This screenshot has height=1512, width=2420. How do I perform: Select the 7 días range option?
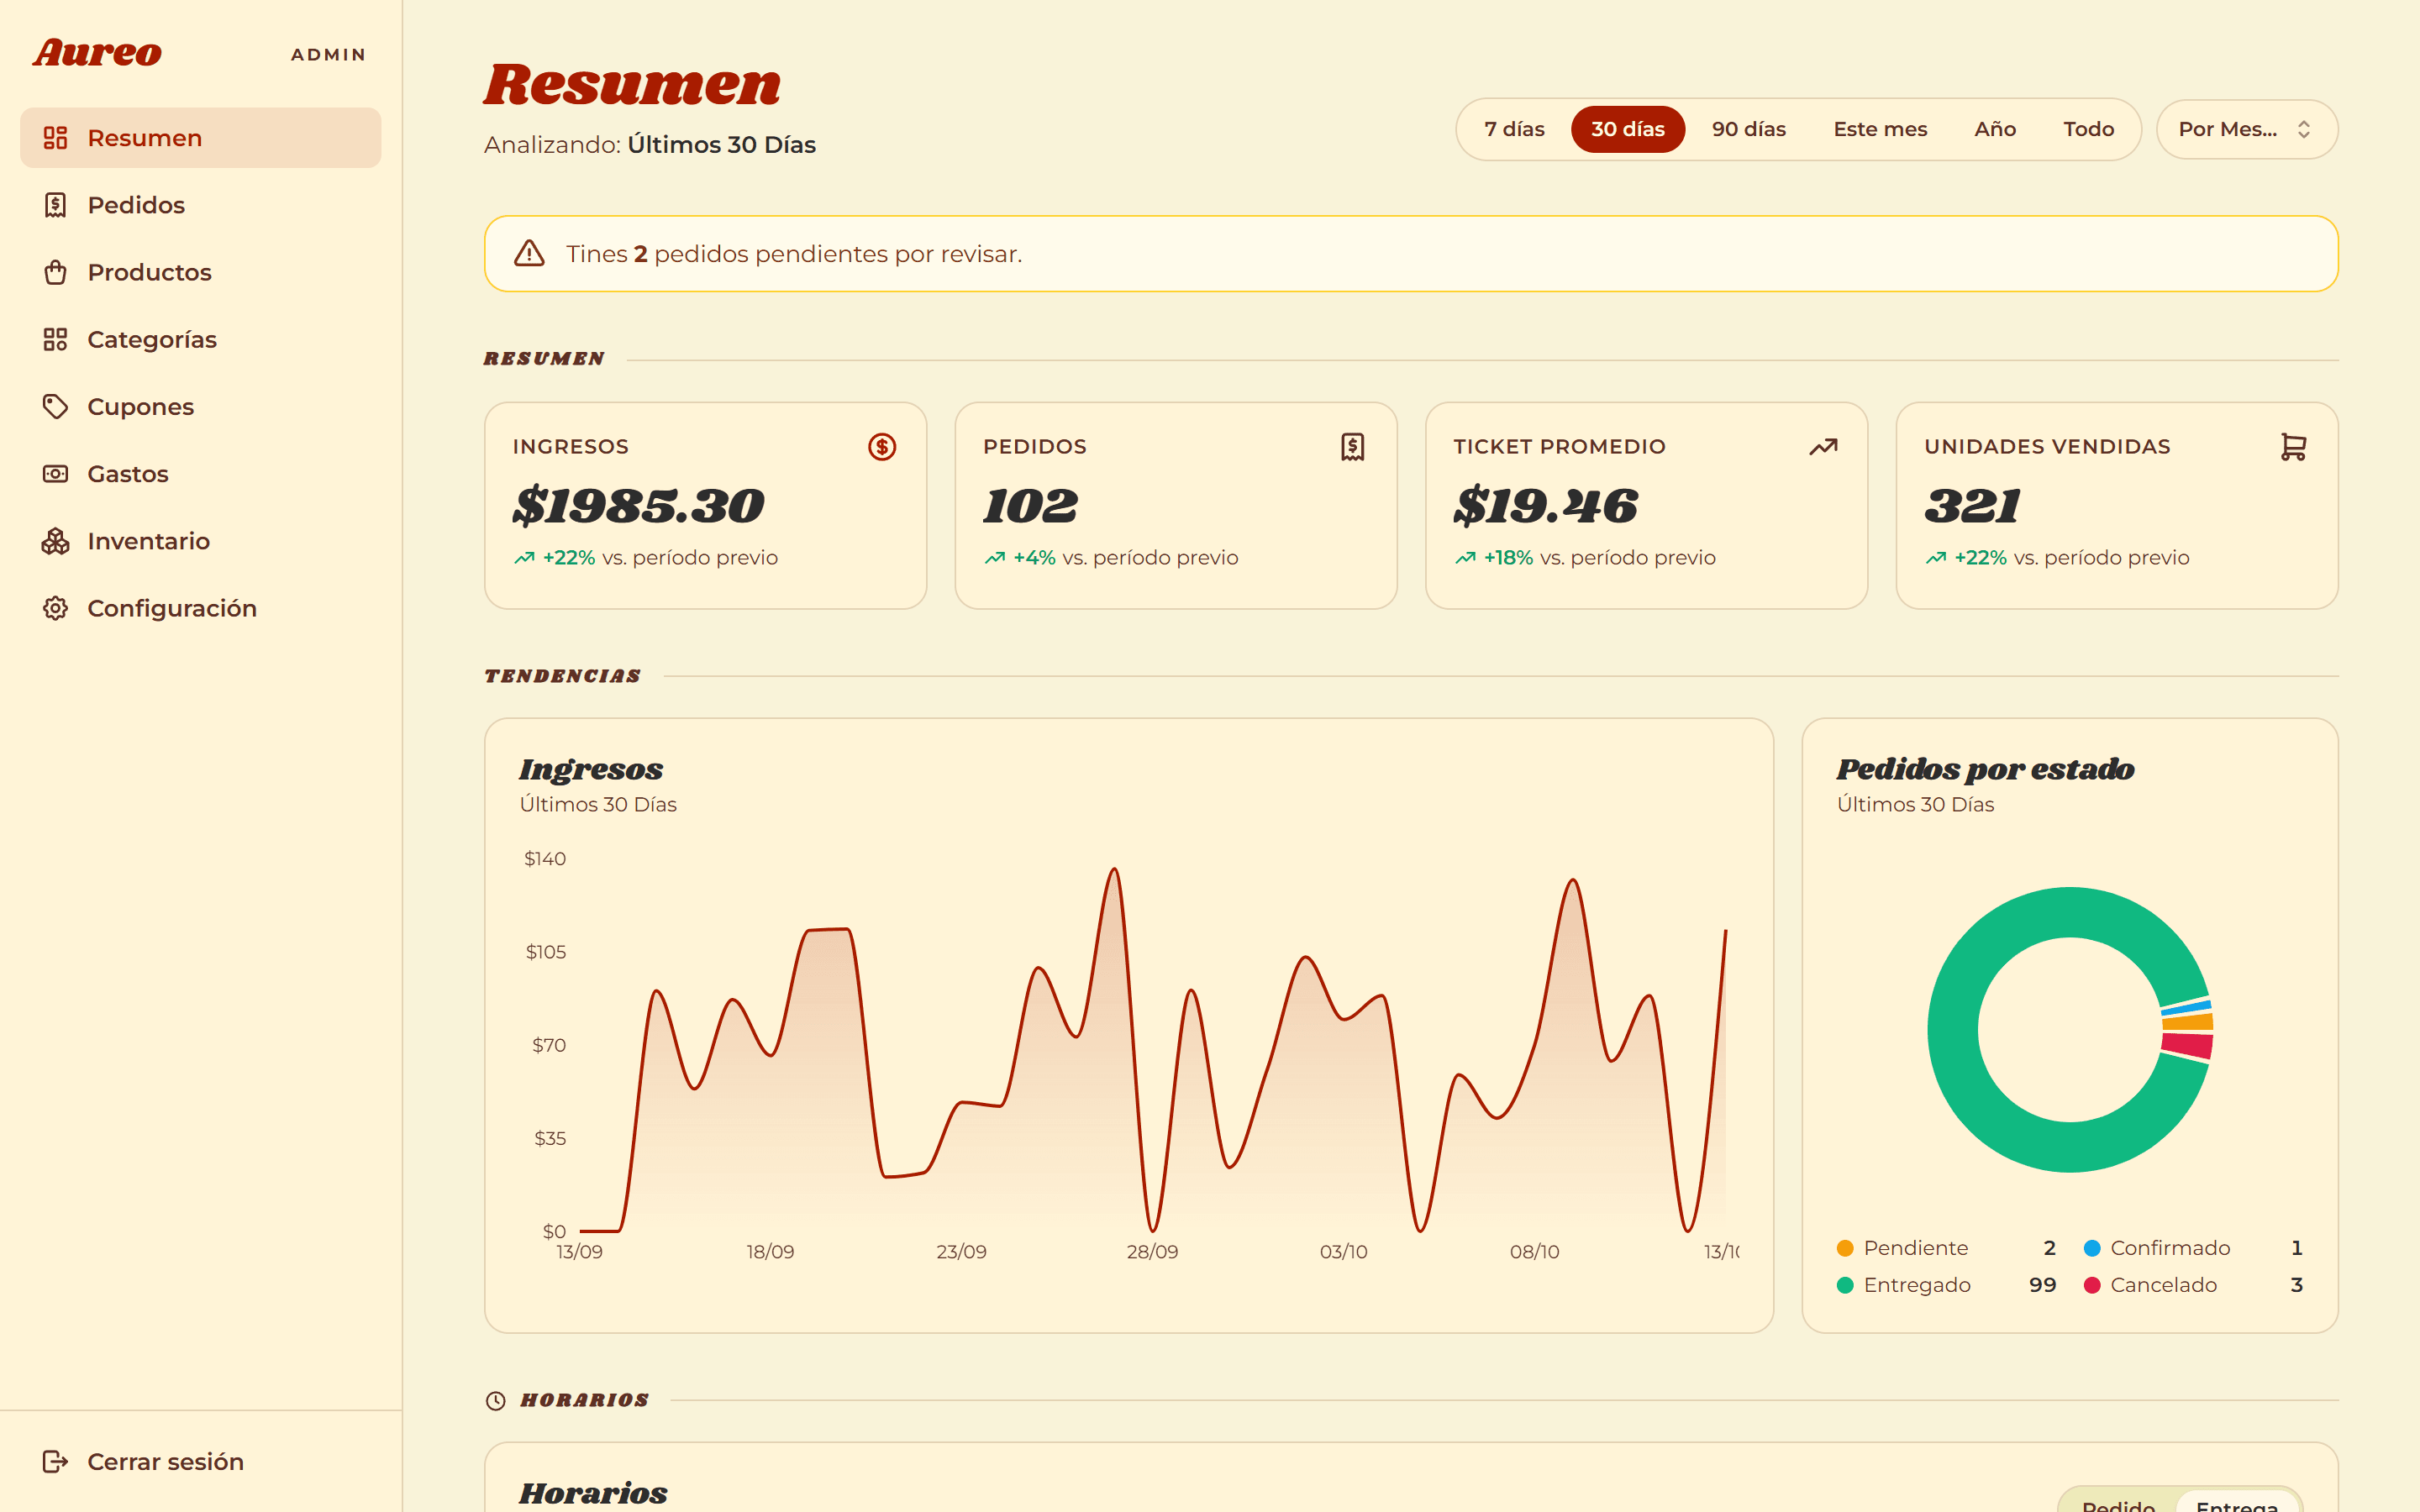(x=1514, y=129)
